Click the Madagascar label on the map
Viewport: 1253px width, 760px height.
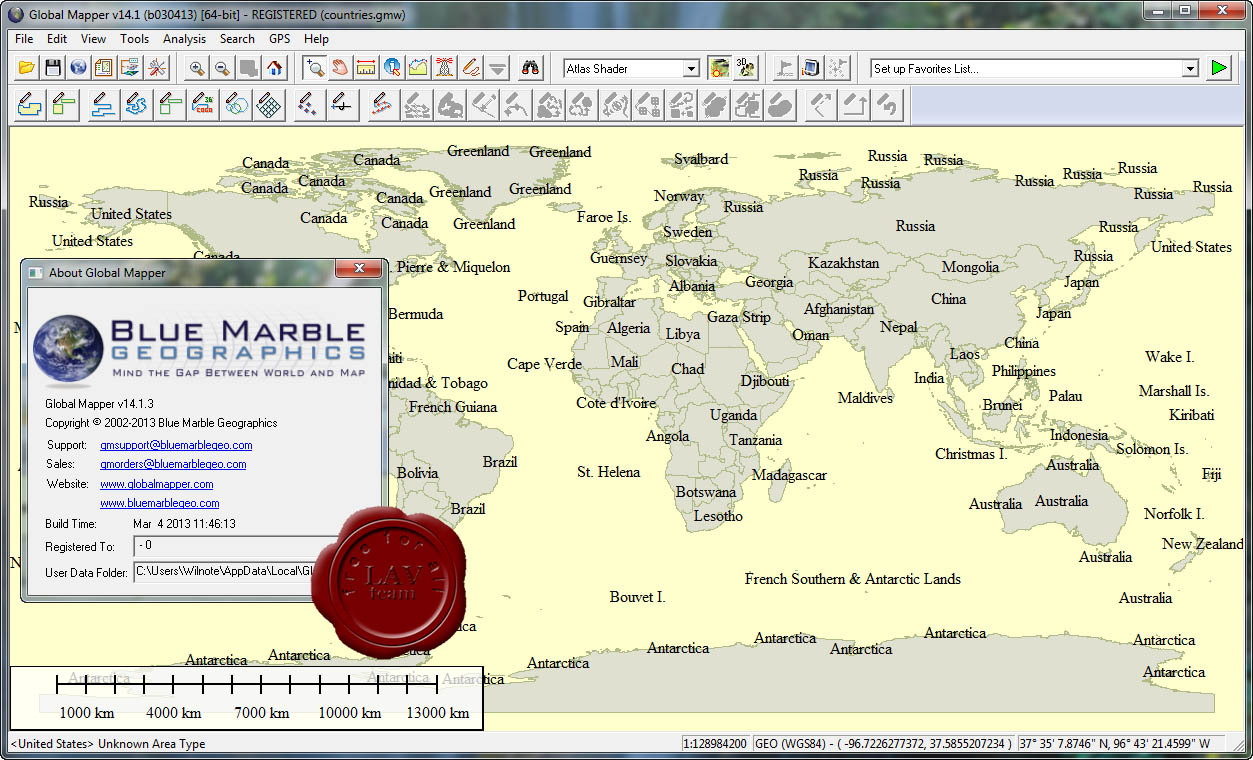tap(789, 476)
